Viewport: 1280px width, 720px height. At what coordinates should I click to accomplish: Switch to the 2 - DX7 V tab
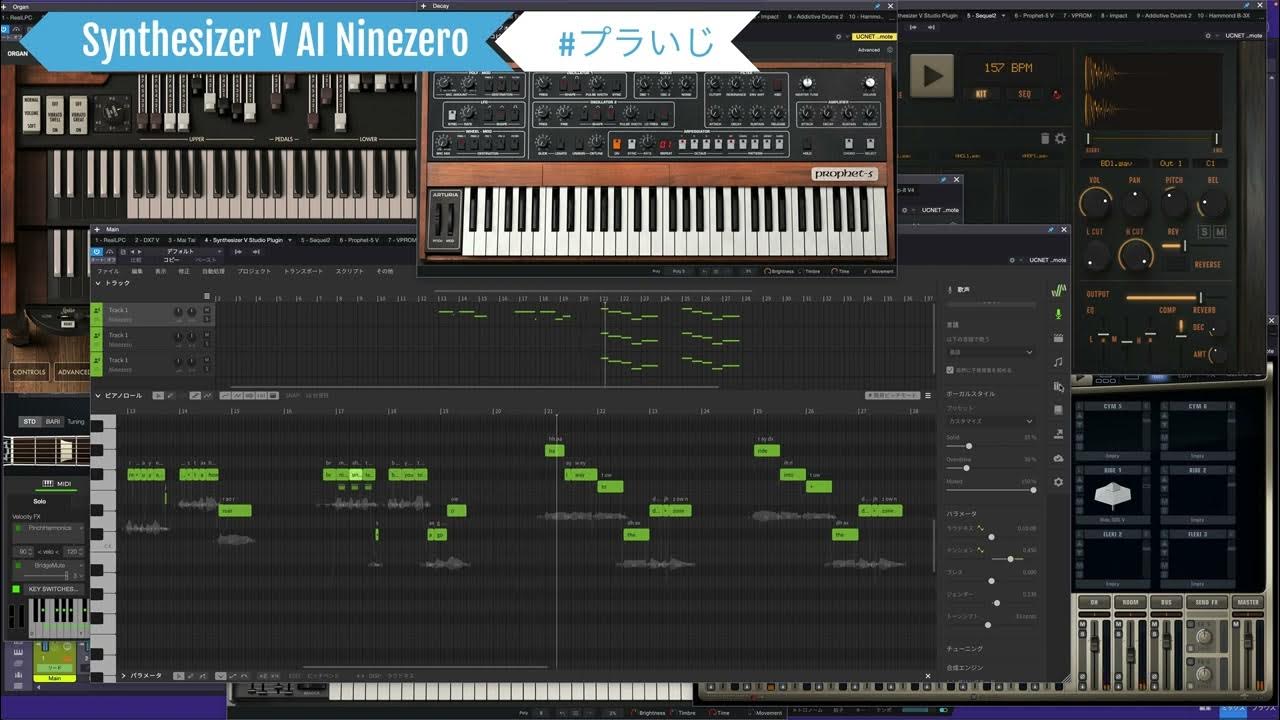click(146, 240)
